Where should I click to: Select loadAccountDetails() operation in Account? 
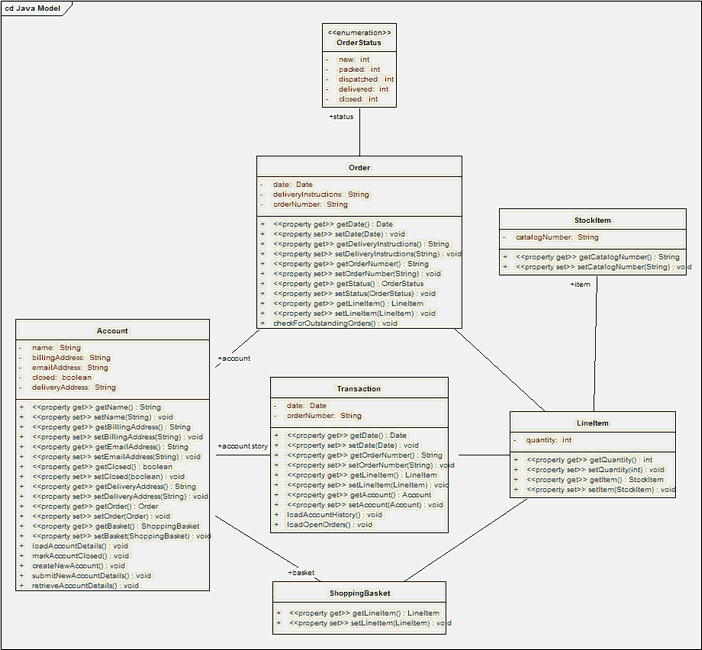pyautogui.click(x=80, y=546)
